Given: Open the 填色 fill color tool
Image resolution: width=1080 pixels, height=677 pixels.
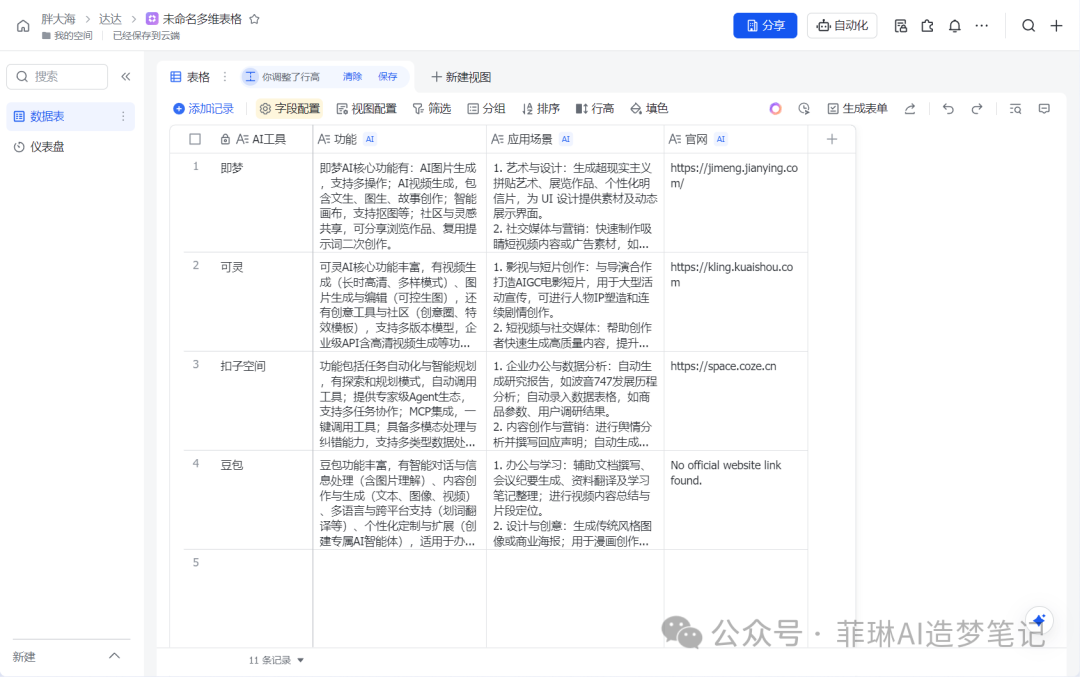Looking at the screenshot, I should click(x=650, y=109).
